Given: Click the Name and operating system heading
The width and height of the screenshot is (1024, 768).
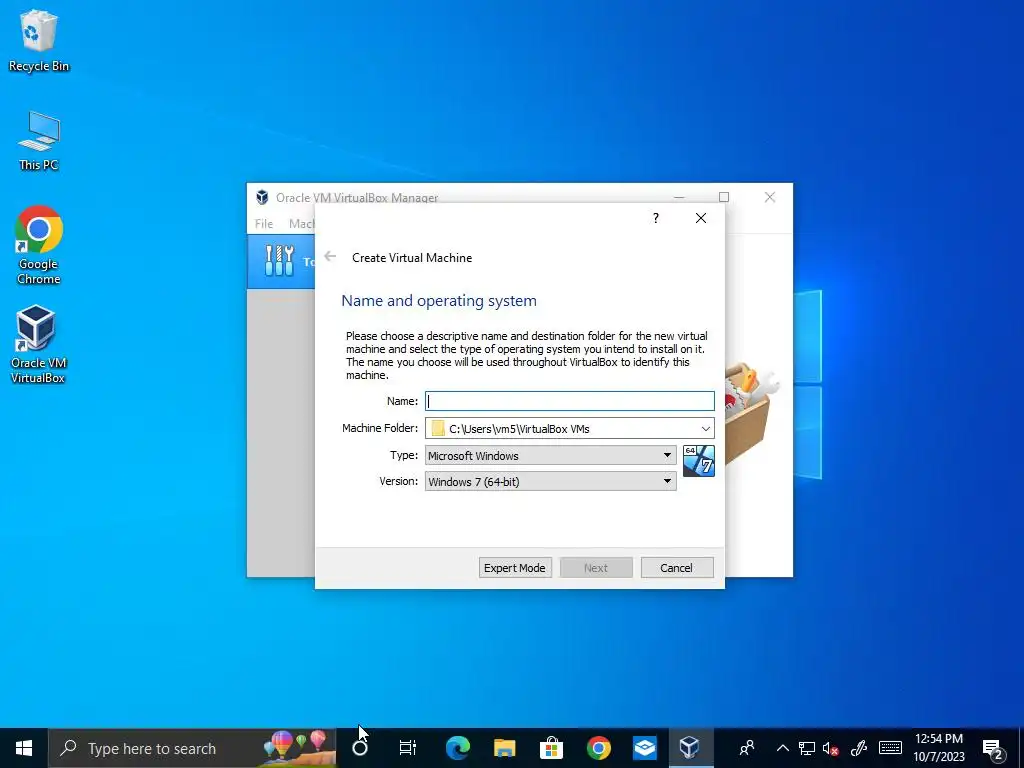Looking at the screenshot, I should [x=439, y=300].
